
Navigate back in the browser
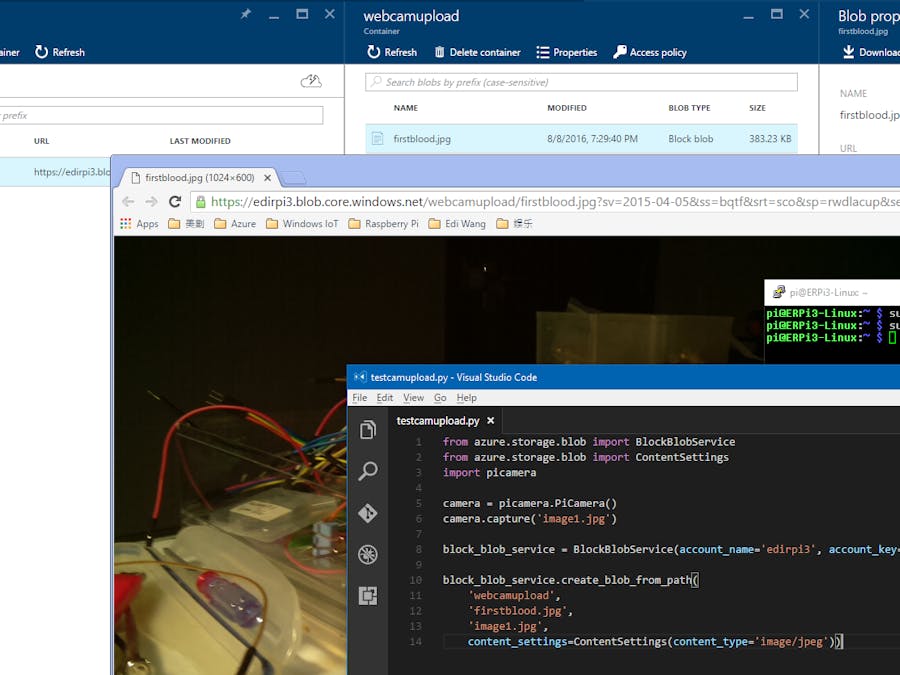point(128,201)
